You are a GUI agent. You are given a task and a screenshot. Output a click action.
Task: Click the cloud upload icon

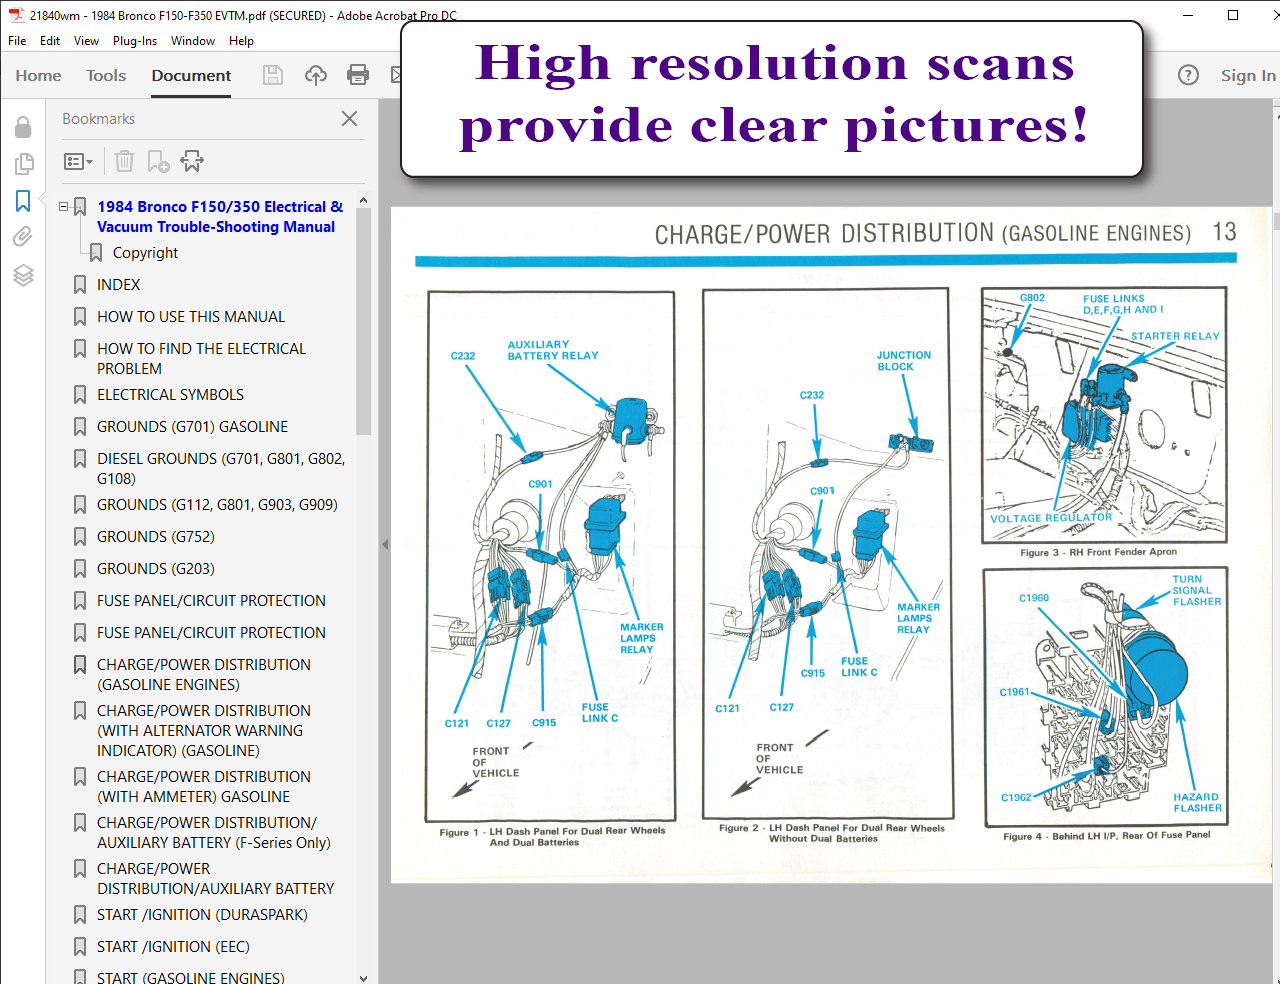[x=316, y=75]
